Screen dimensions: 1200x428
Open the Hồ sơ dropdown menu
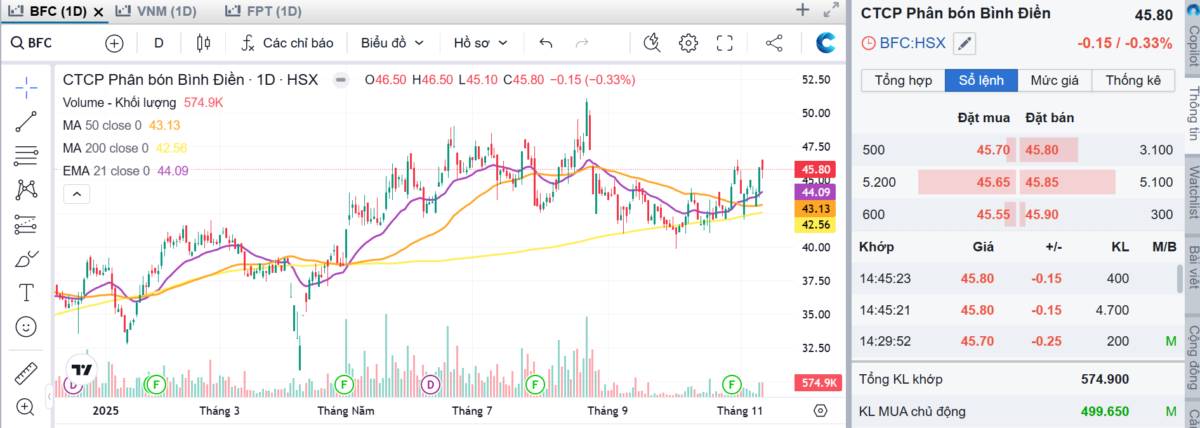480,43
